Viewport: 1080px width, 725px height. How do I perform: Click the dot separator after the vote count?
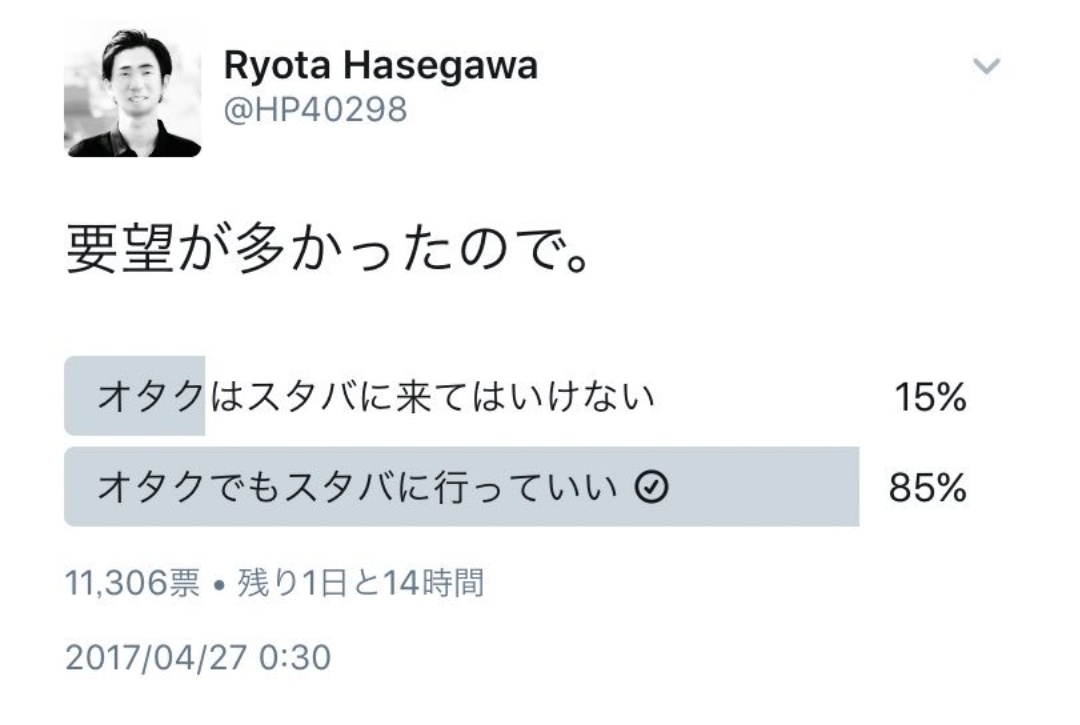pyautogui.click(x=218, y=584)
